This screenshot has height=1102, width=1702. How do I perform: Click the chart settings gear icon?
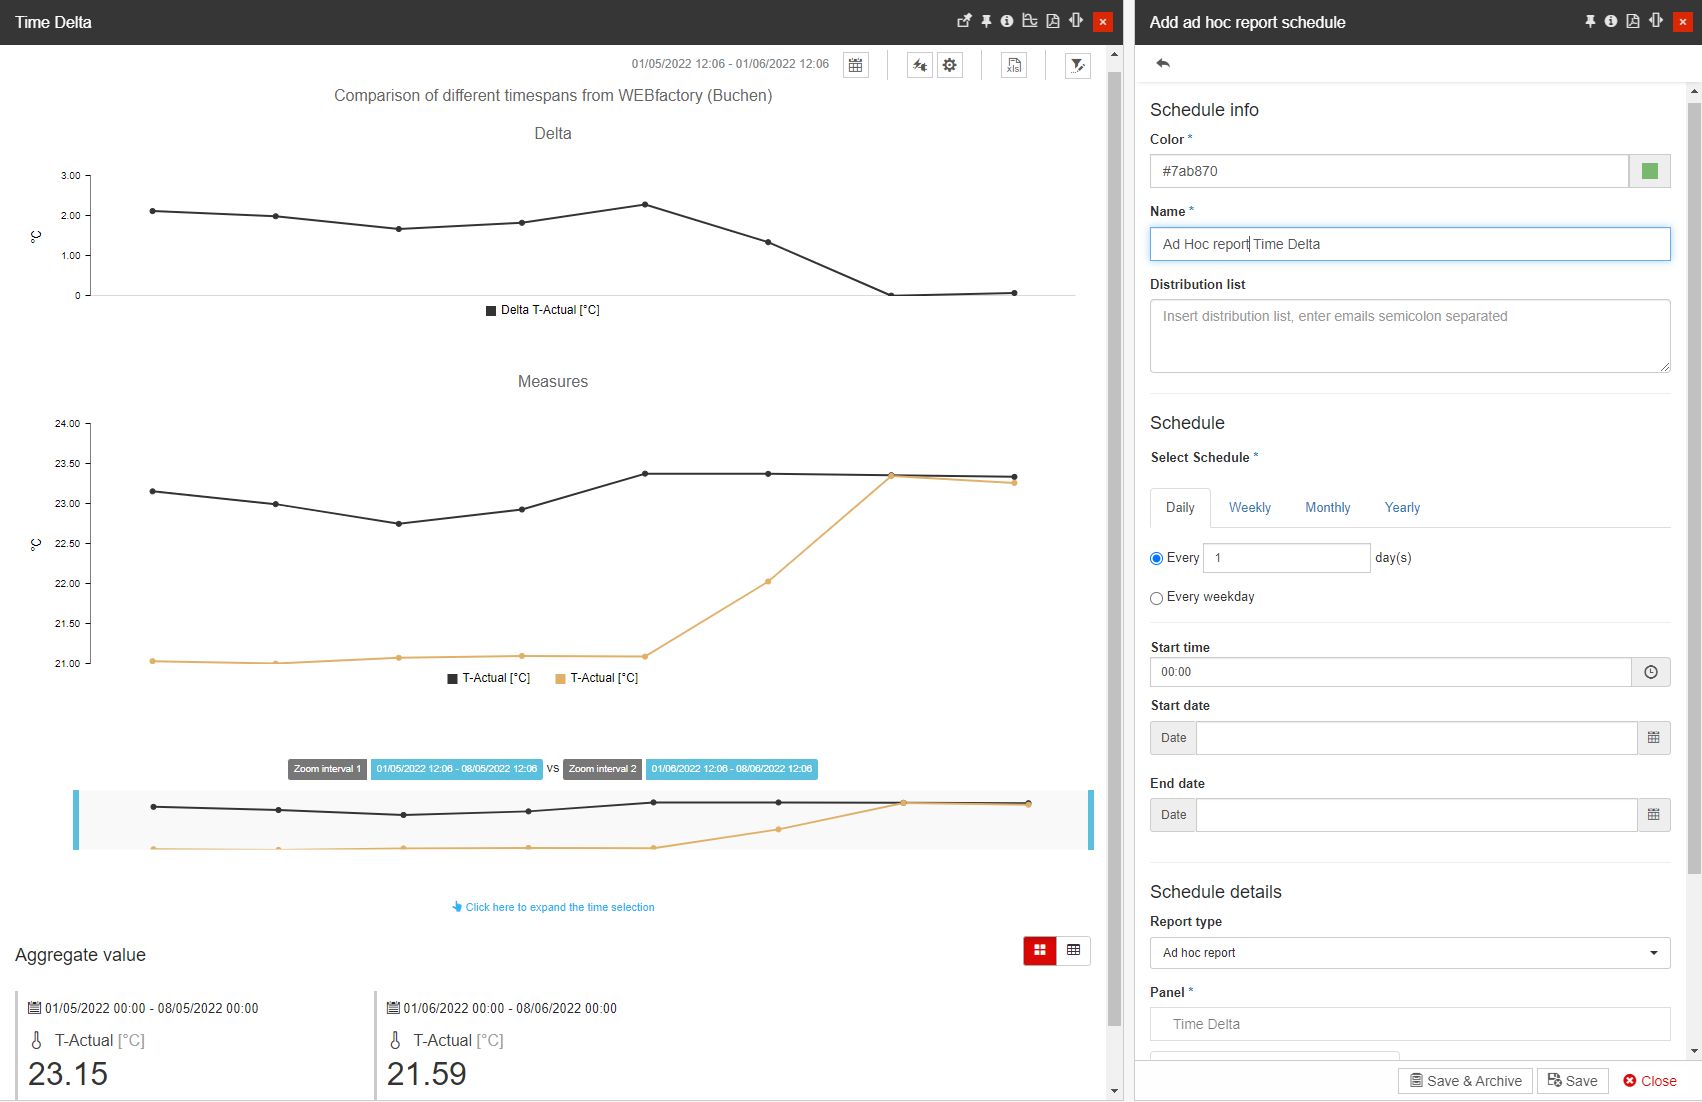click(949, 65)
